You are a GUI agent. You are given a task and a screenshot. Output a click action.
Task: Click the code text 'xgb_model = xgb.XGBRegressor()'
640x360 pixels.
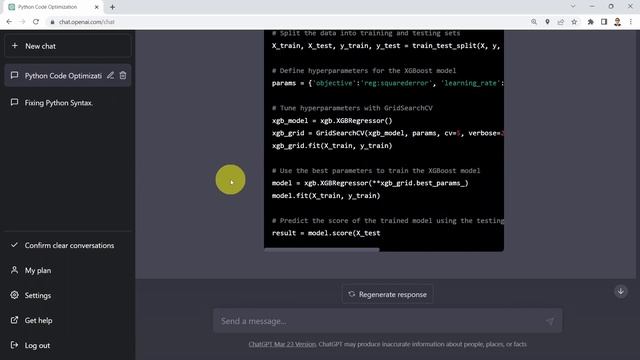(x=332, y=121)
